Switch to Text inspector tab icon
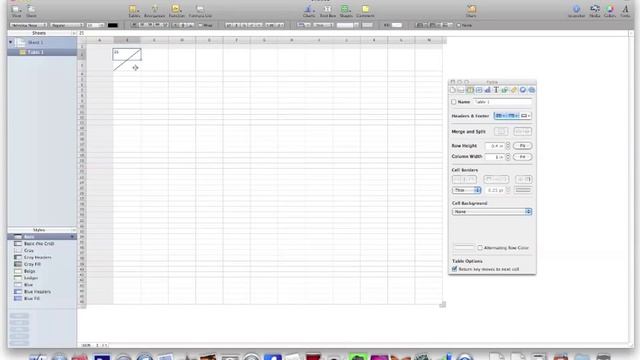 click(496, 90)
